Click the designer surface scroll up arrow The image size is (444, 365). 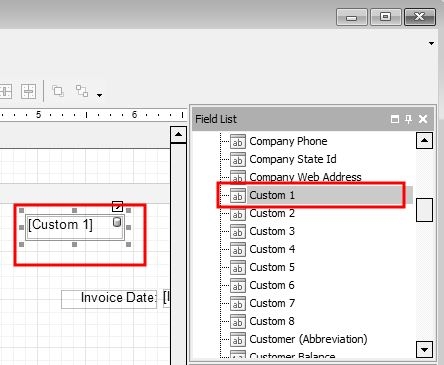tap(178, 134)
